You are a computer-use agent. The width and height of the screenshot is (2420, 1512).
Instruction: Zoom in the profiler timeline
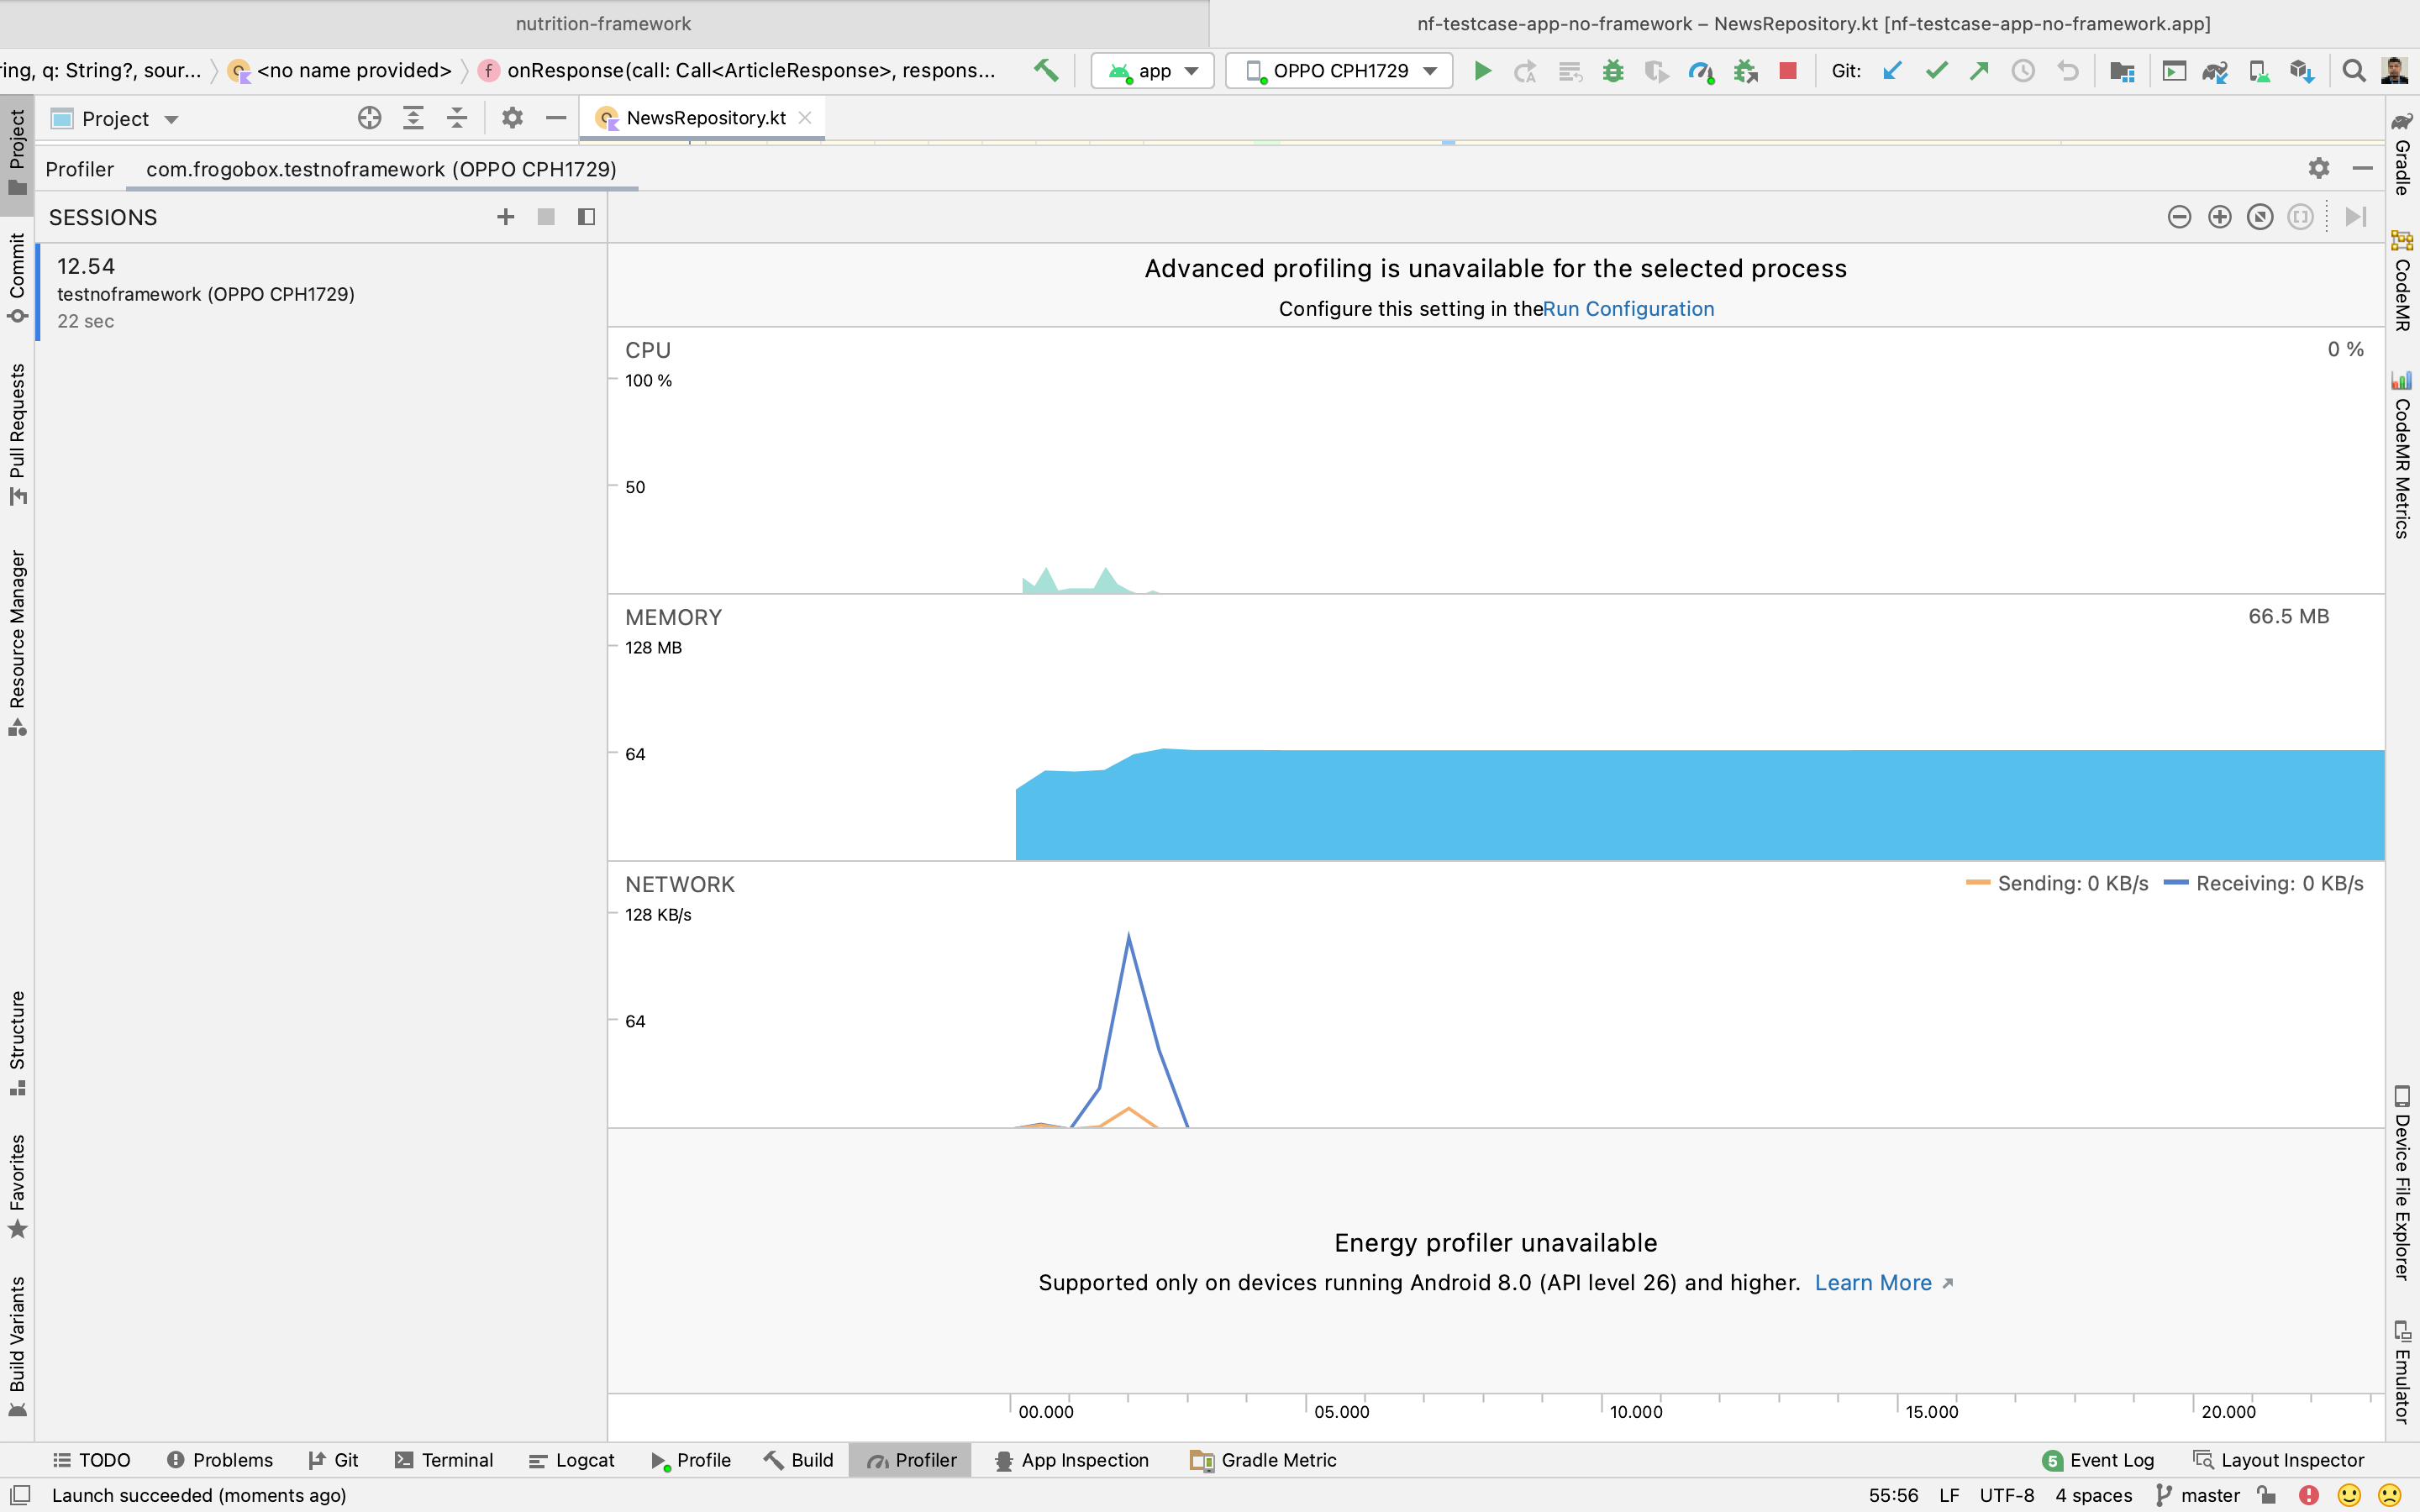point(2219,217)
